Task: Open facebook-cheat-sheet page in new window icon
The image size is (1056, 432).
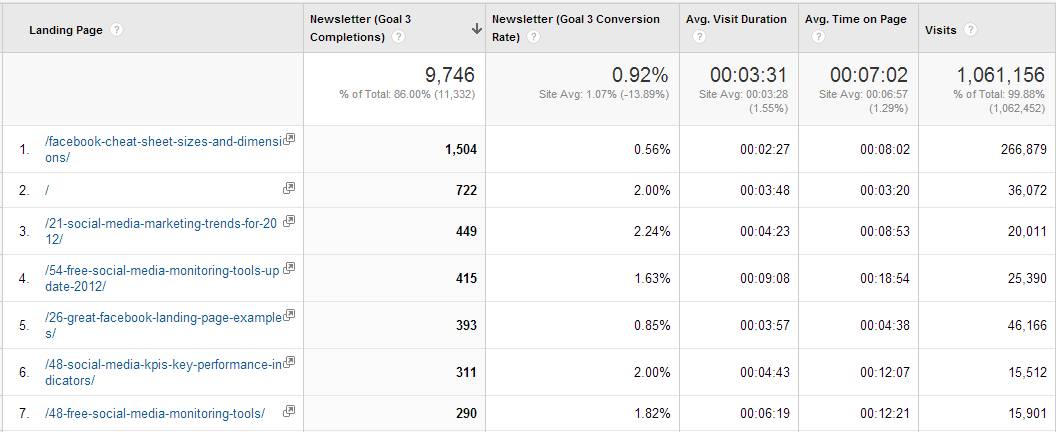Action: [289, 139]
